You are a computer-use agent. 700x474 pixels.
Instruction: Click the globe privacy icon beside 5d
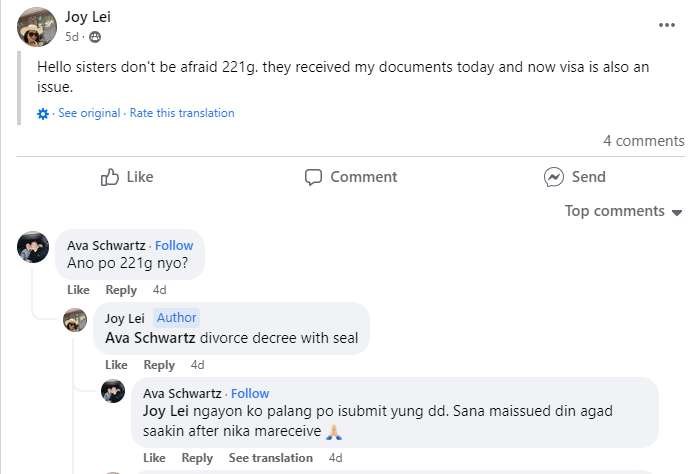tap(95, 37)
